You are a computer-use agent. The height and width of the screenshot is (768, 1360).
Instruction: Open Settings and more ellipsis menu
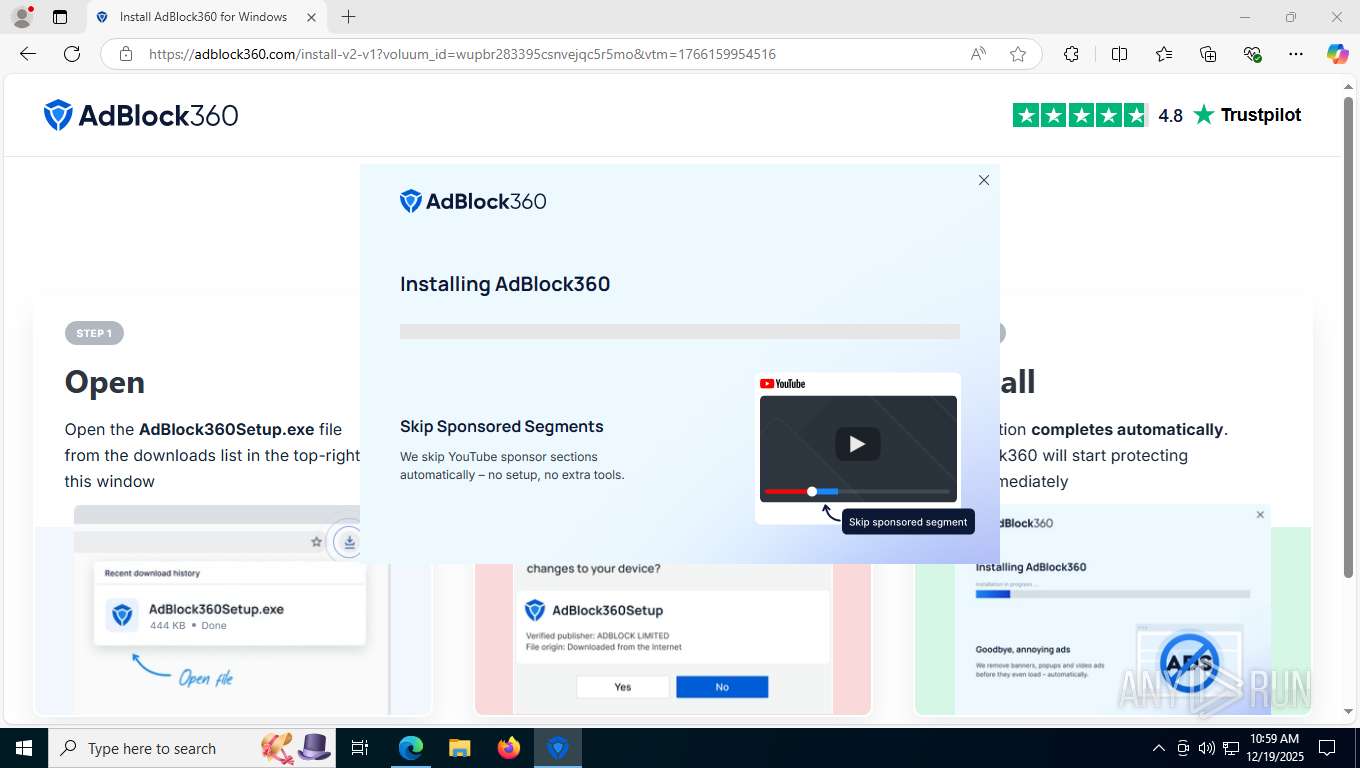(x=1296, y=54)
